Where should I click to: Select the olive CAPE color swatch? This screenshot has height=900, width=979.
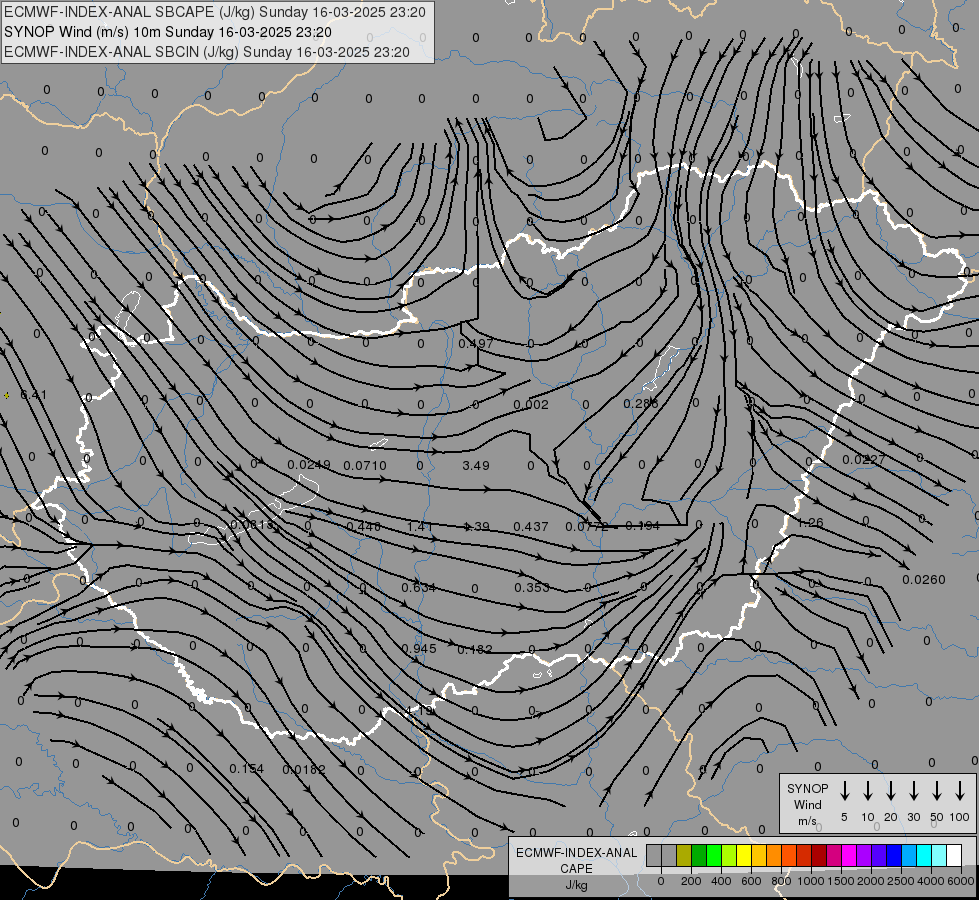(x=684, y=855)
